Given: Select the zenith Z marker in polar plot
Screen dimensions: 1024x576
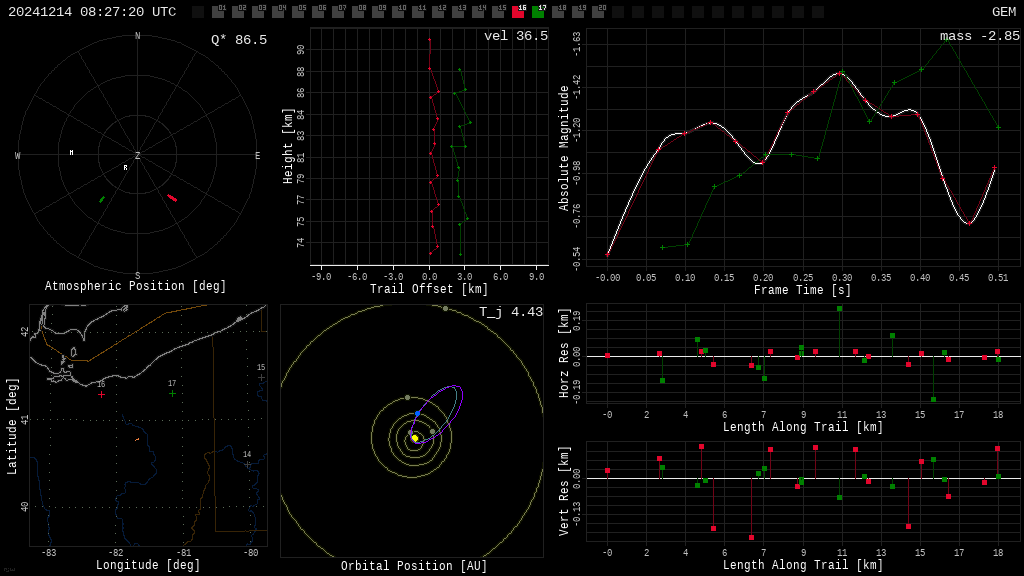Looking at the screenshot, I should click(x=138, y=156).
